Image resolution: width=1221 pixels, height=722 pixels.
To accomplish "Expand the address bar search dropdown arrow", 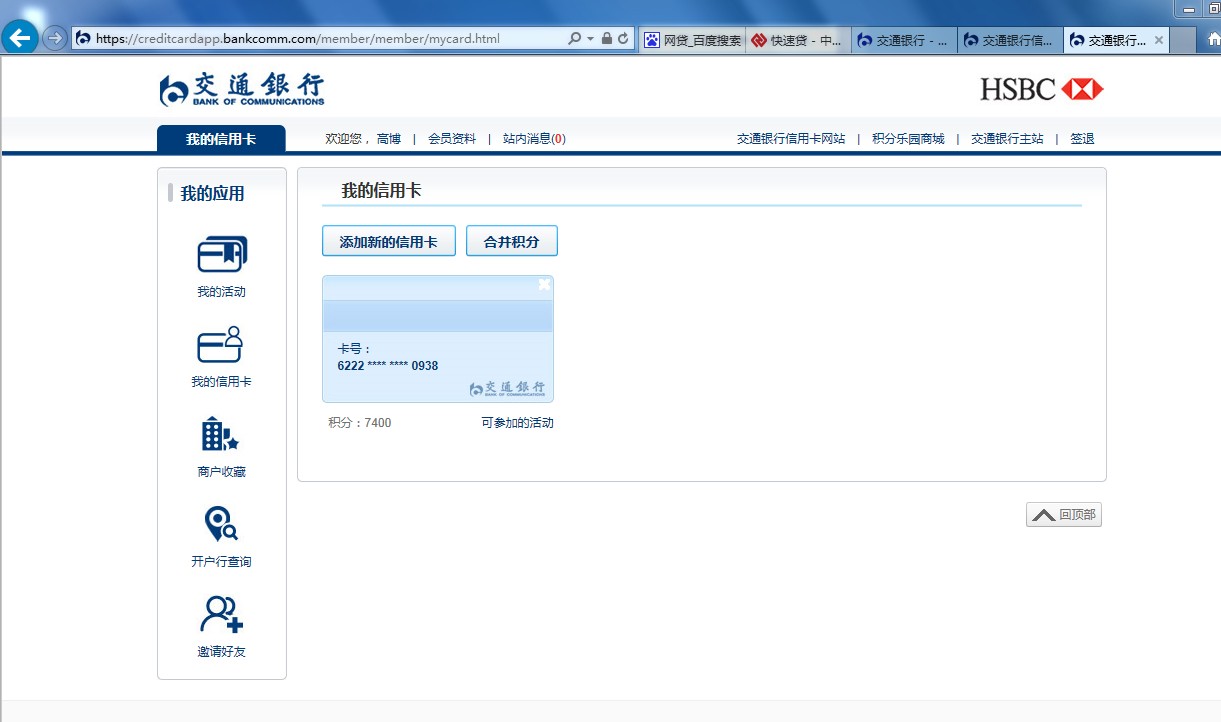I will [x=590, y=39].
